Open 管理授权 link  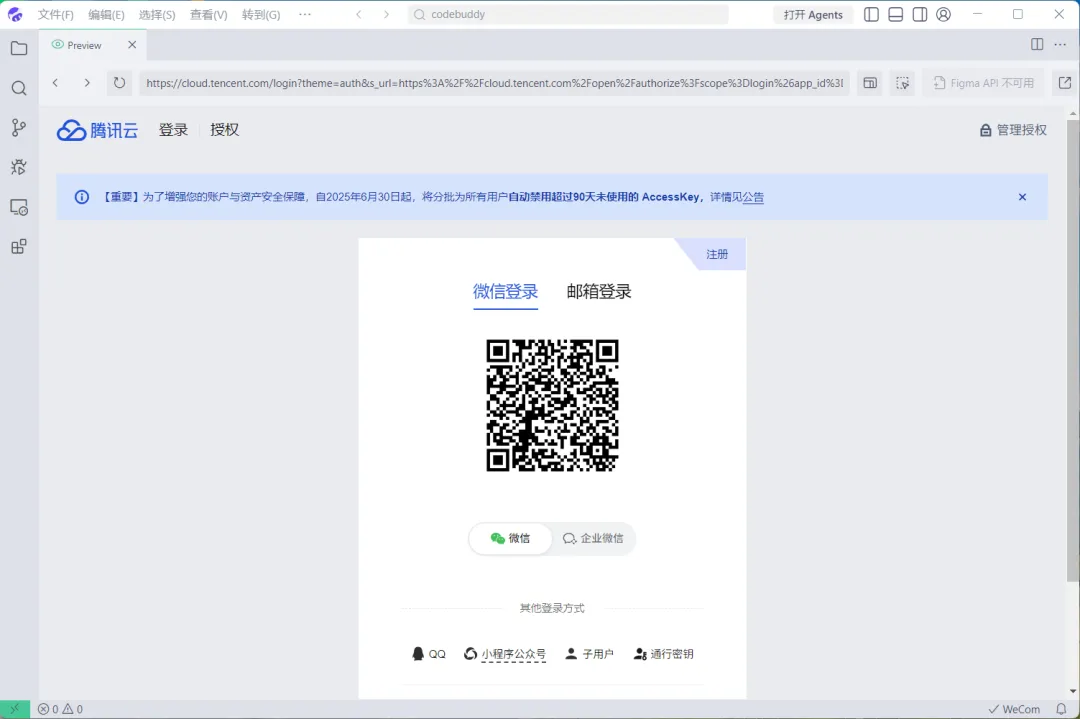(1013, 130)
